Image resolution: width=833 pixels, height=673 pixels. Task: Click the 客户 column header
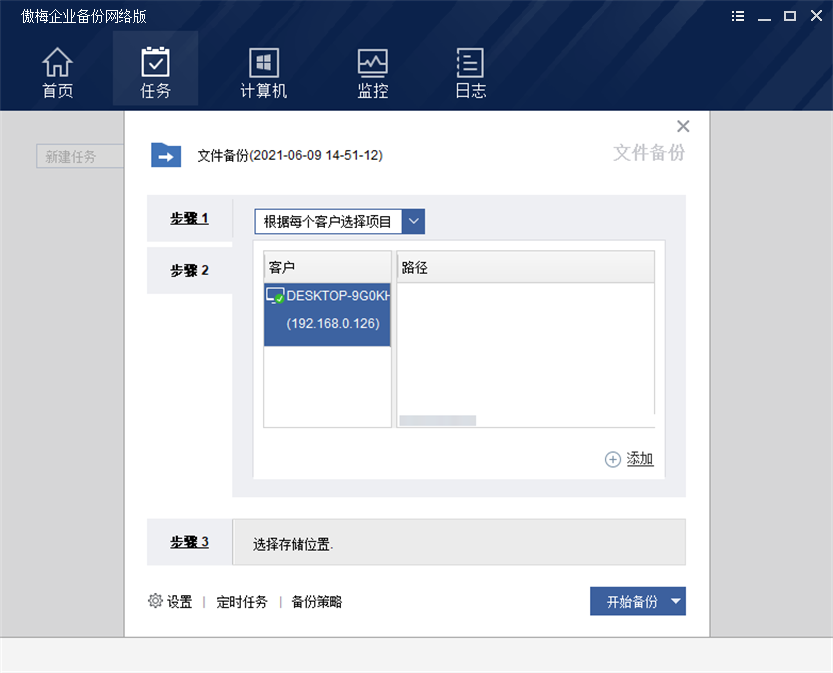[x=327, y=267]
